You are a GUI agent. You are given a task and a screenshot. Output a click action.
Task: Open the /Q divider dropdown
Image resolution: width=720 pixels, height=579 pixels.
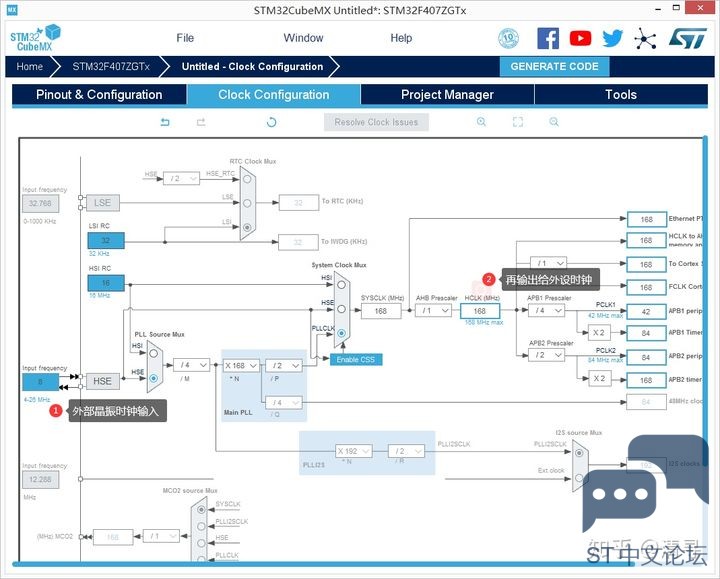(x=284, y=403)
